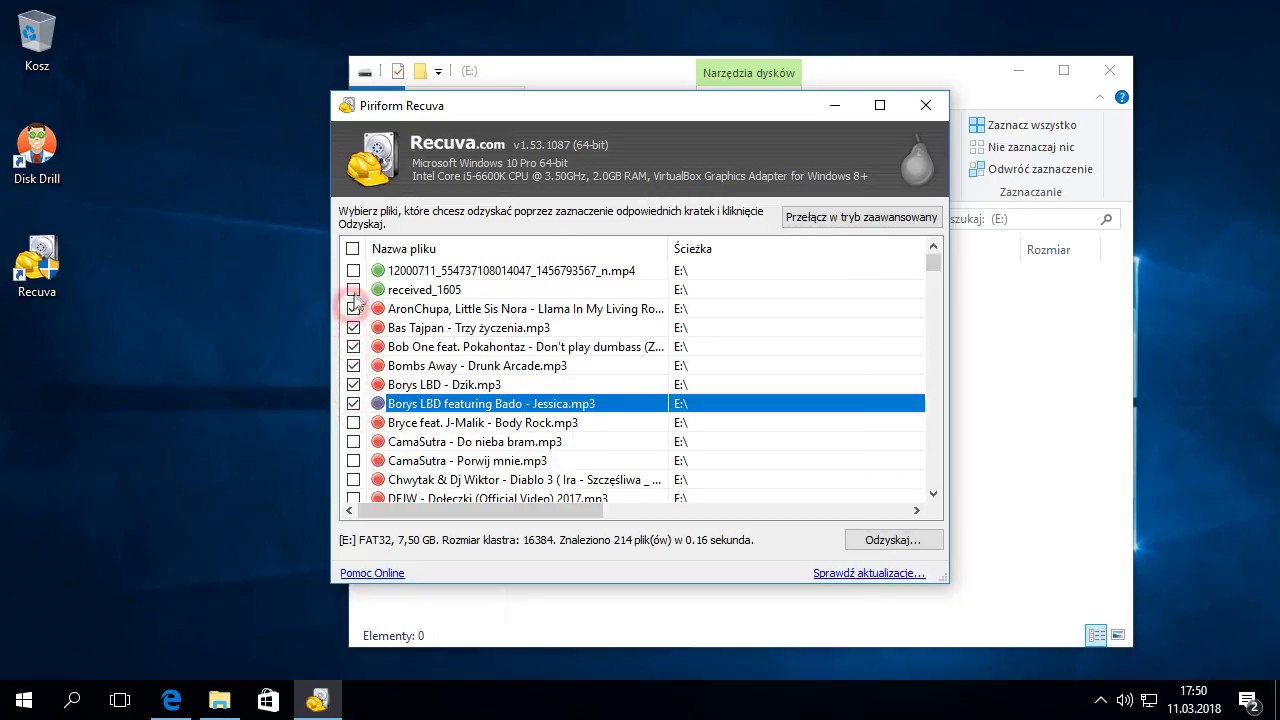Open Microsoft Store from taskbar
1280x720 pixels.
[268, 701]
